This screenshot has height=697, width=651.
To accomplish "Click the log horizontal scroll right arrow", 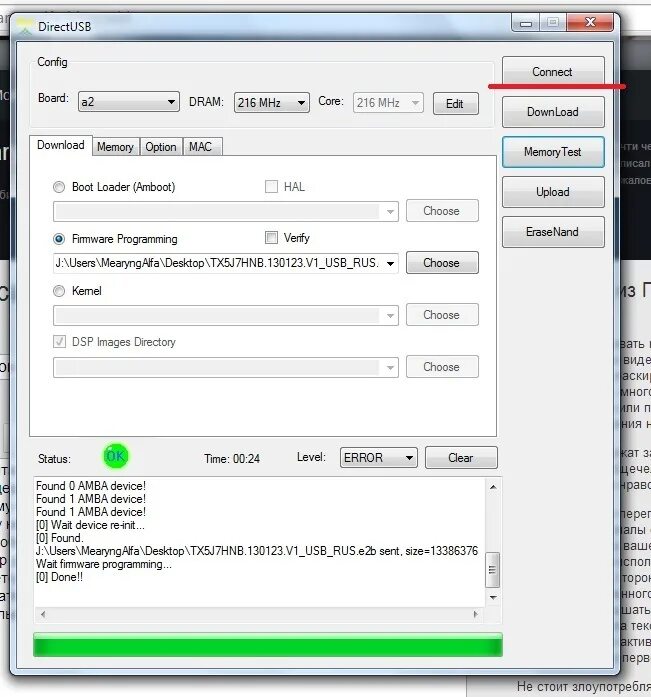I will click(x=475, y=614).
